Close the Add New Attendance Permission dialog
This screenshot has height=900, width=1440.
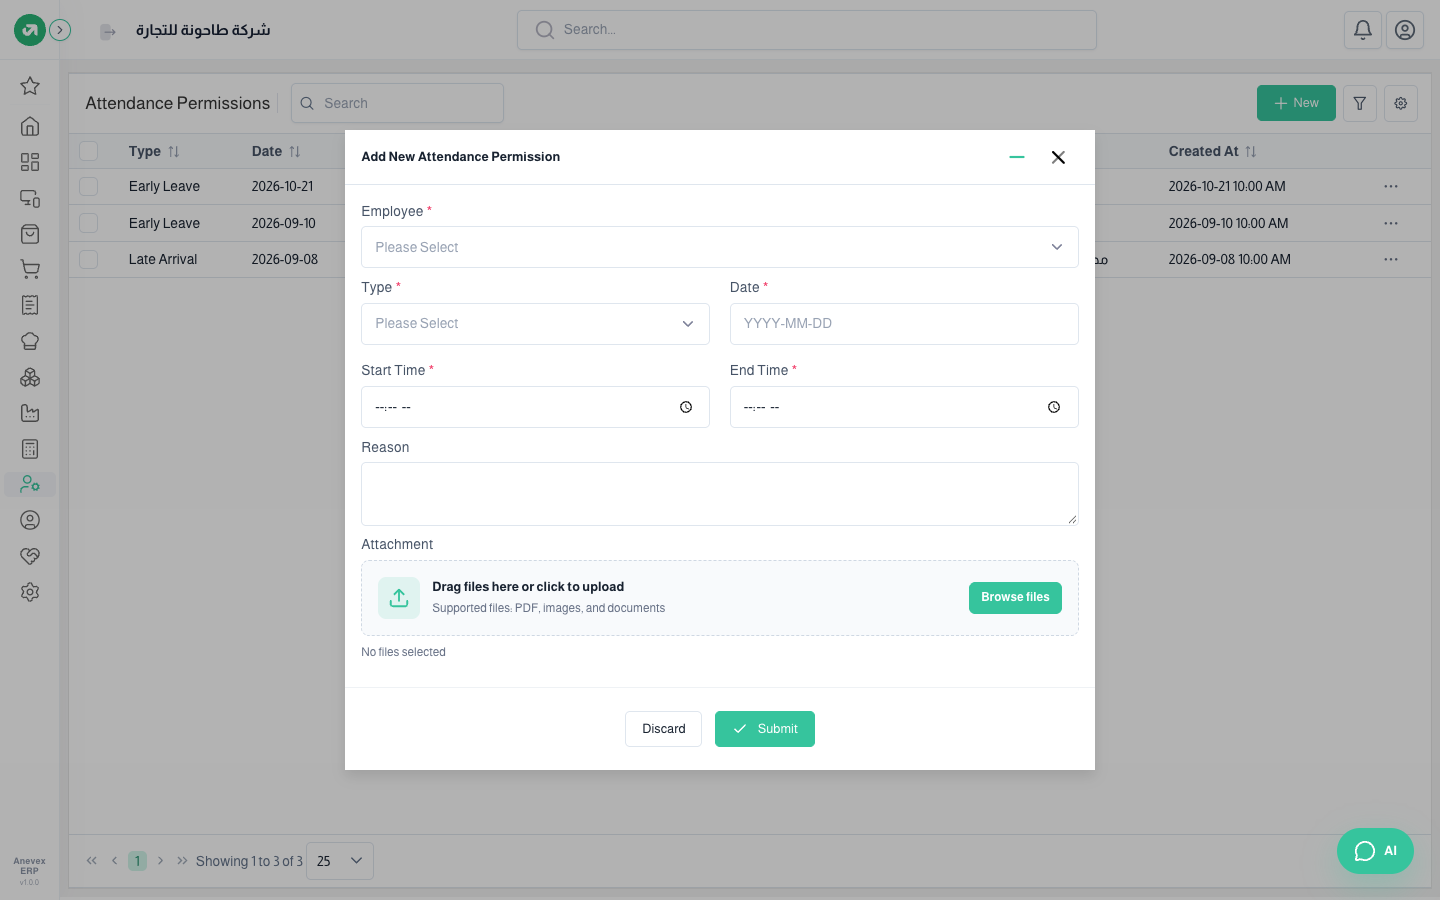[1058, 157]
